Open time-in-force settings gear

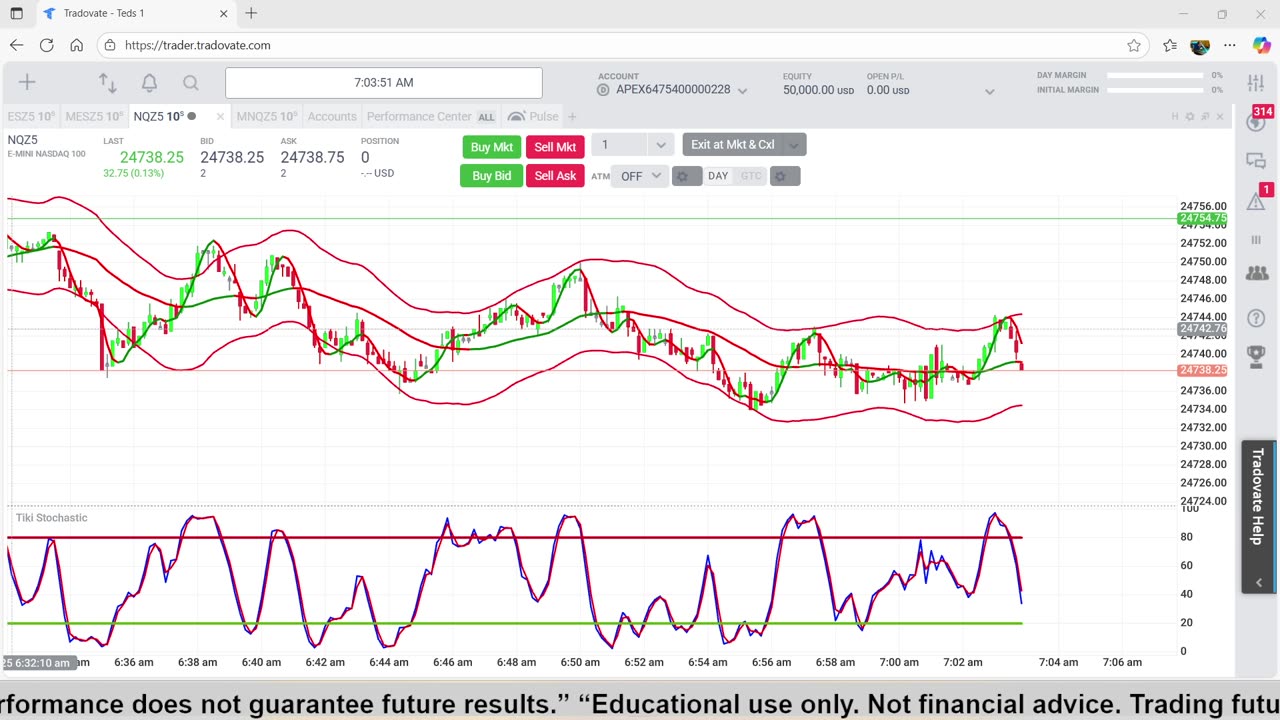point(784,176)
